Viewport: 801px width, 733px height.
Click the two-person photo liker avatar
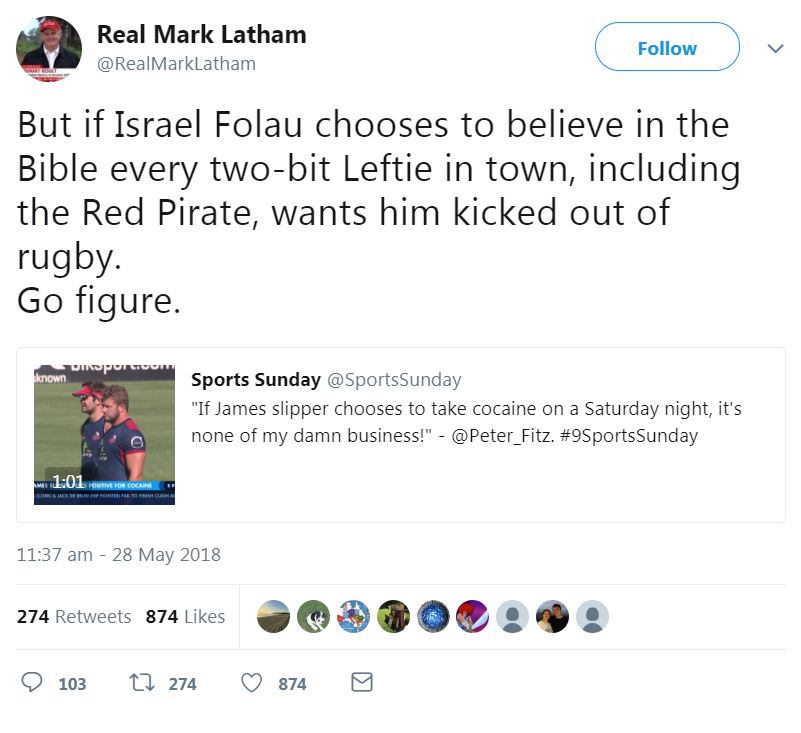[552, 617]
